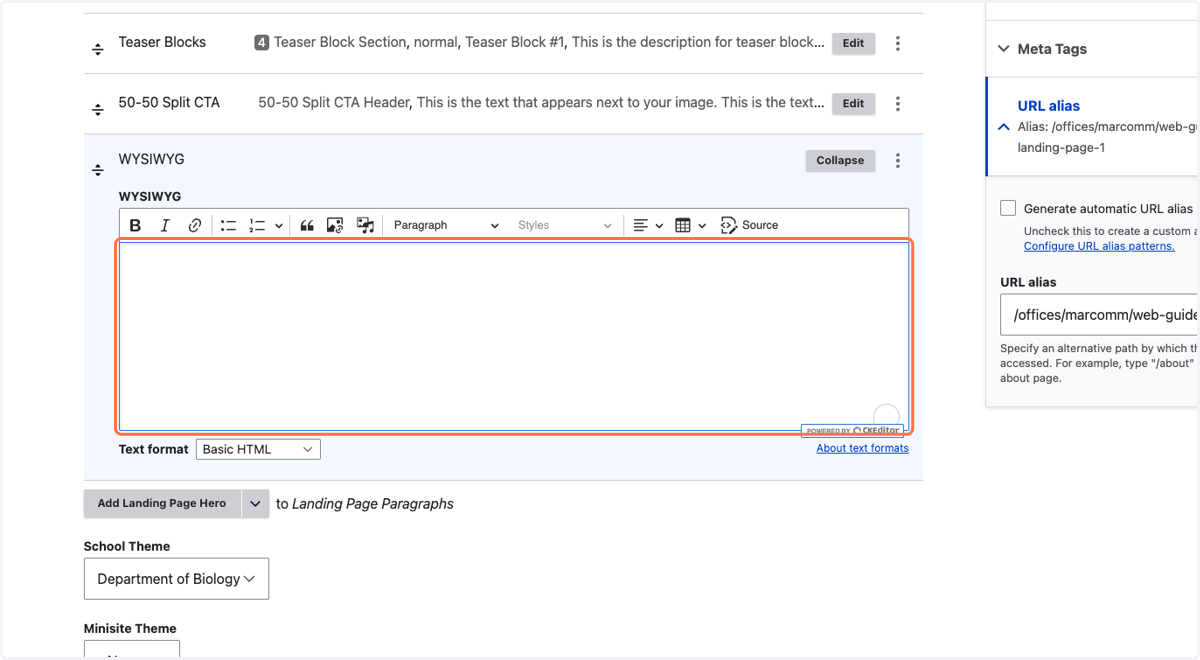Open the Text format Basic HTML select

pyautogui.click(x=258, y=450)
